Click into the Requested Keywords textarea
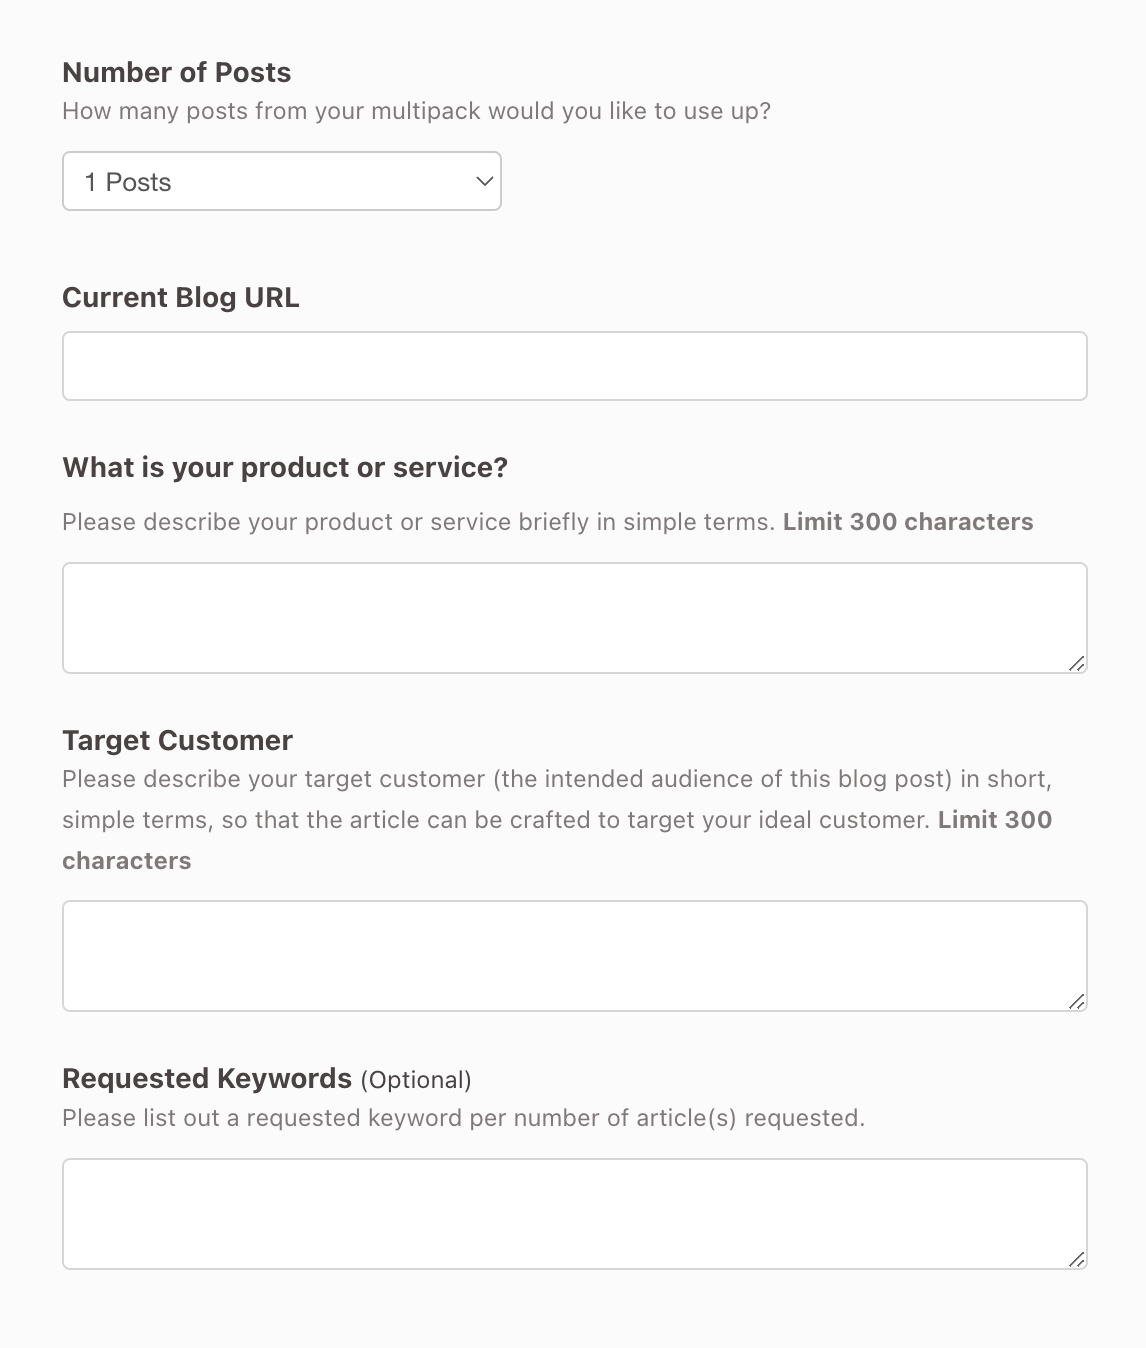1146x1348 pixels. 575,1214
